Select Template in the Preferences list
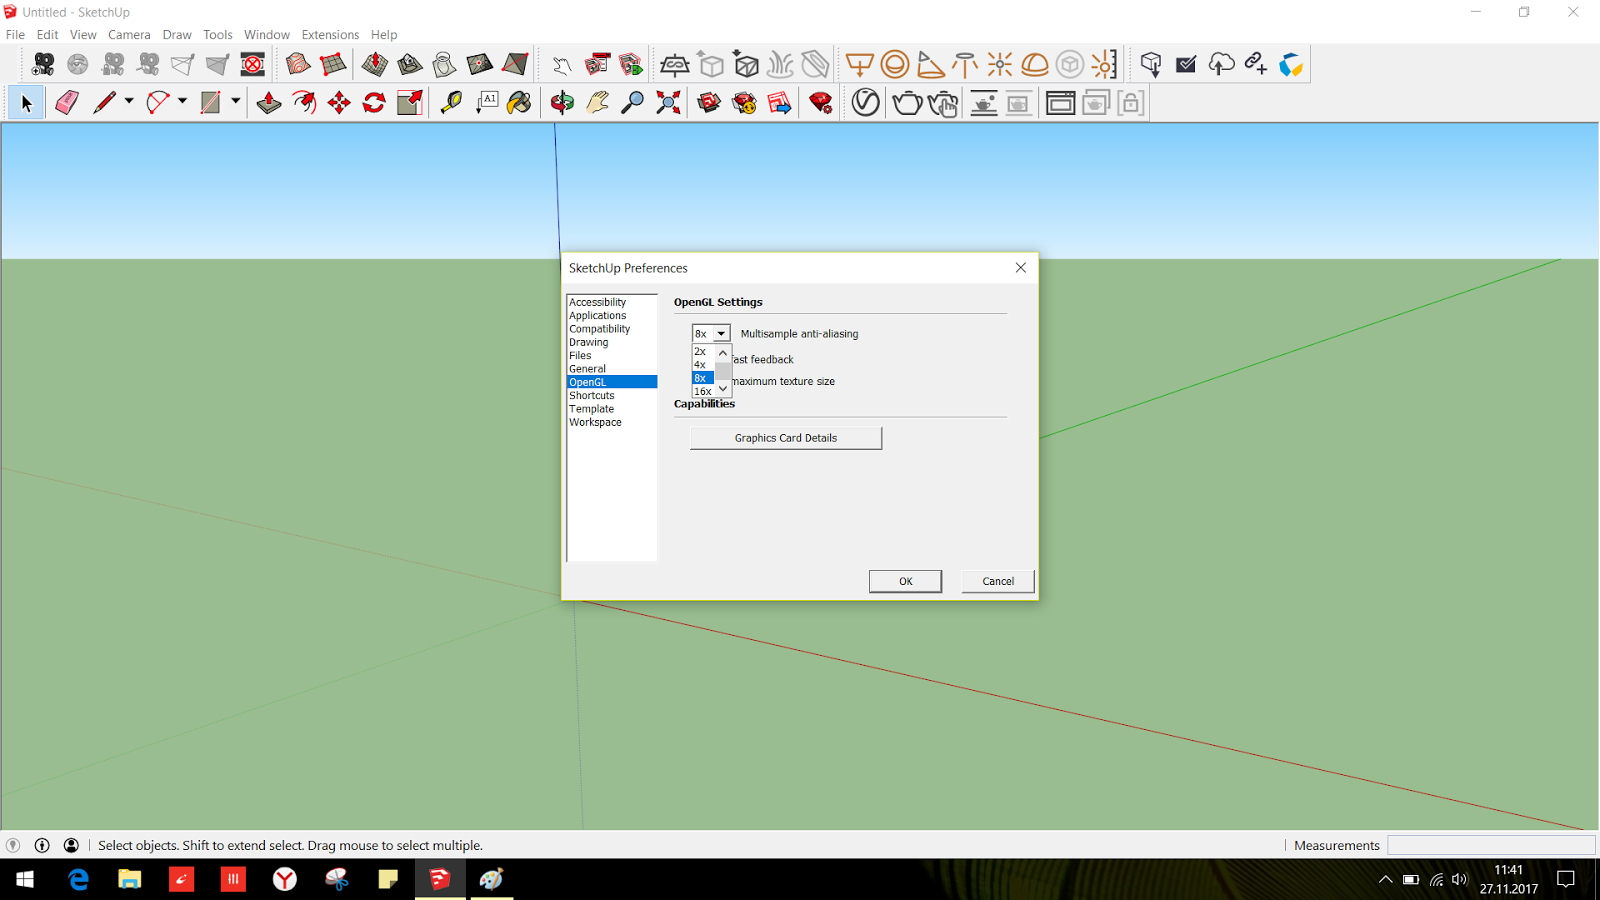The height and width of the screenshot is (900, 1600). 612,409
